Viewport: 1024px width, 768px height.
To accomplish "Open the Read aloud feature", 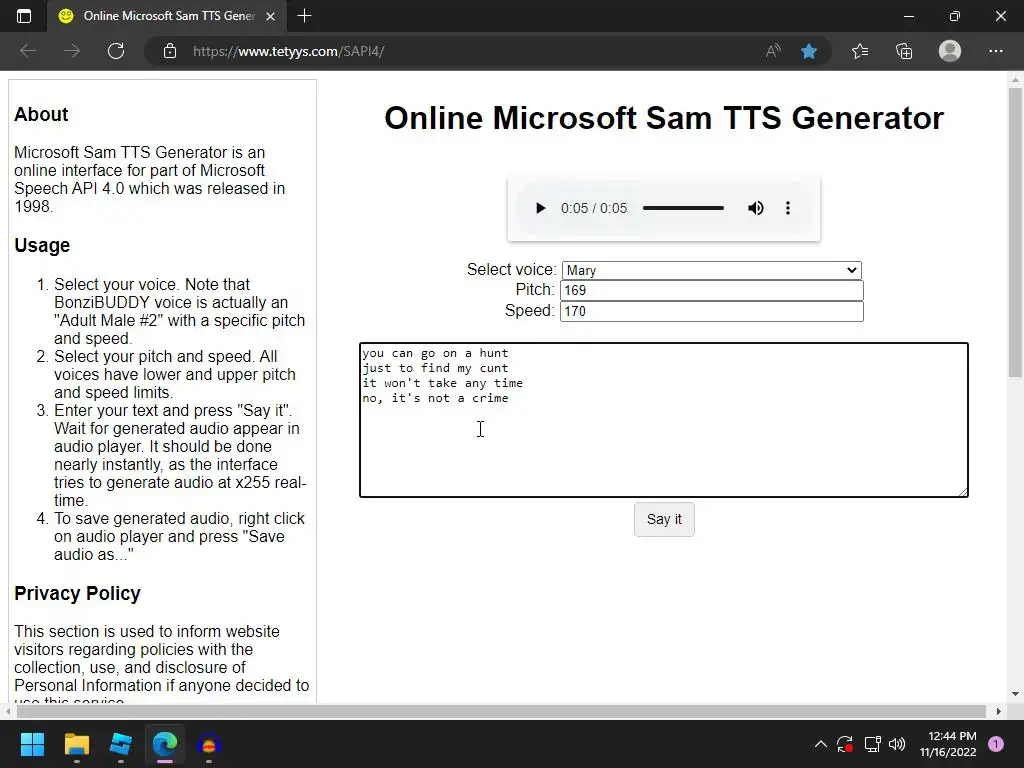I will (773, 51).
